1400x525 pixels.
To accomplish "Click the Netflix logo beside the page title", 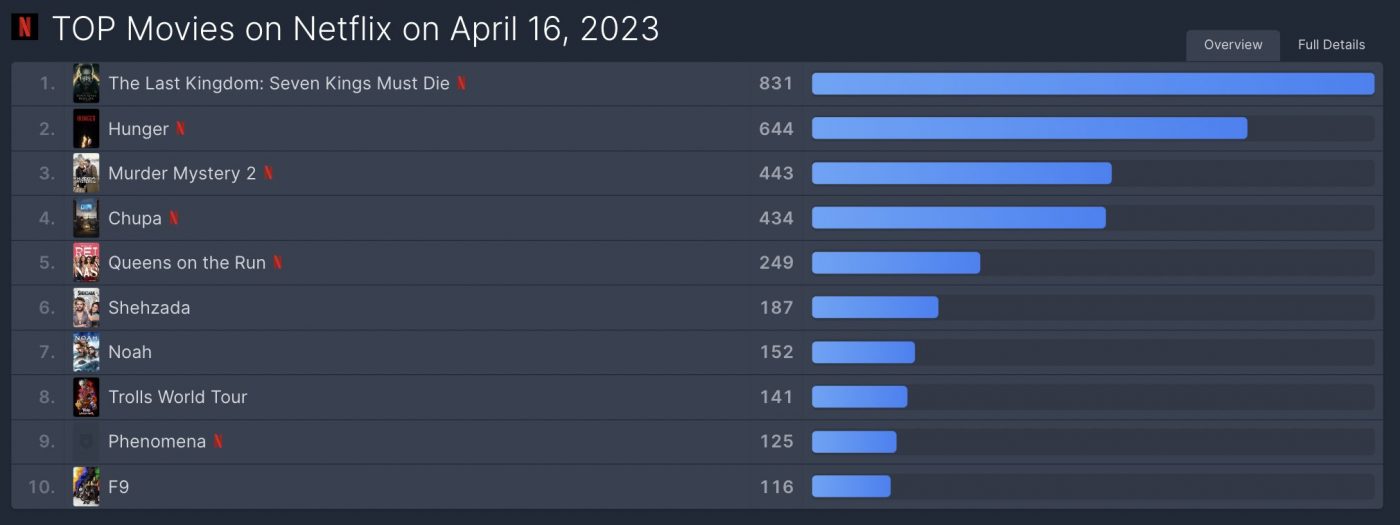I will pyautogui.click(x=24, y=27).
